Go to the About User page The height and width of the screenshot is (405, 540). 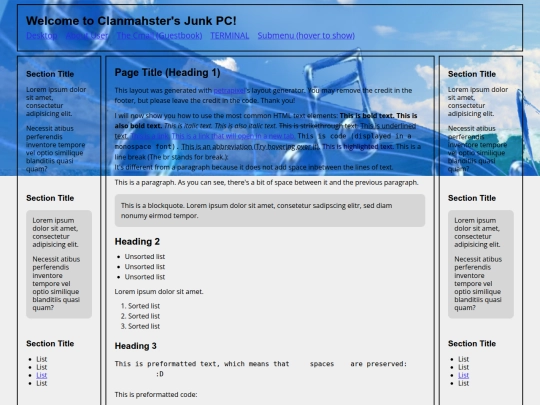[87, 35]
